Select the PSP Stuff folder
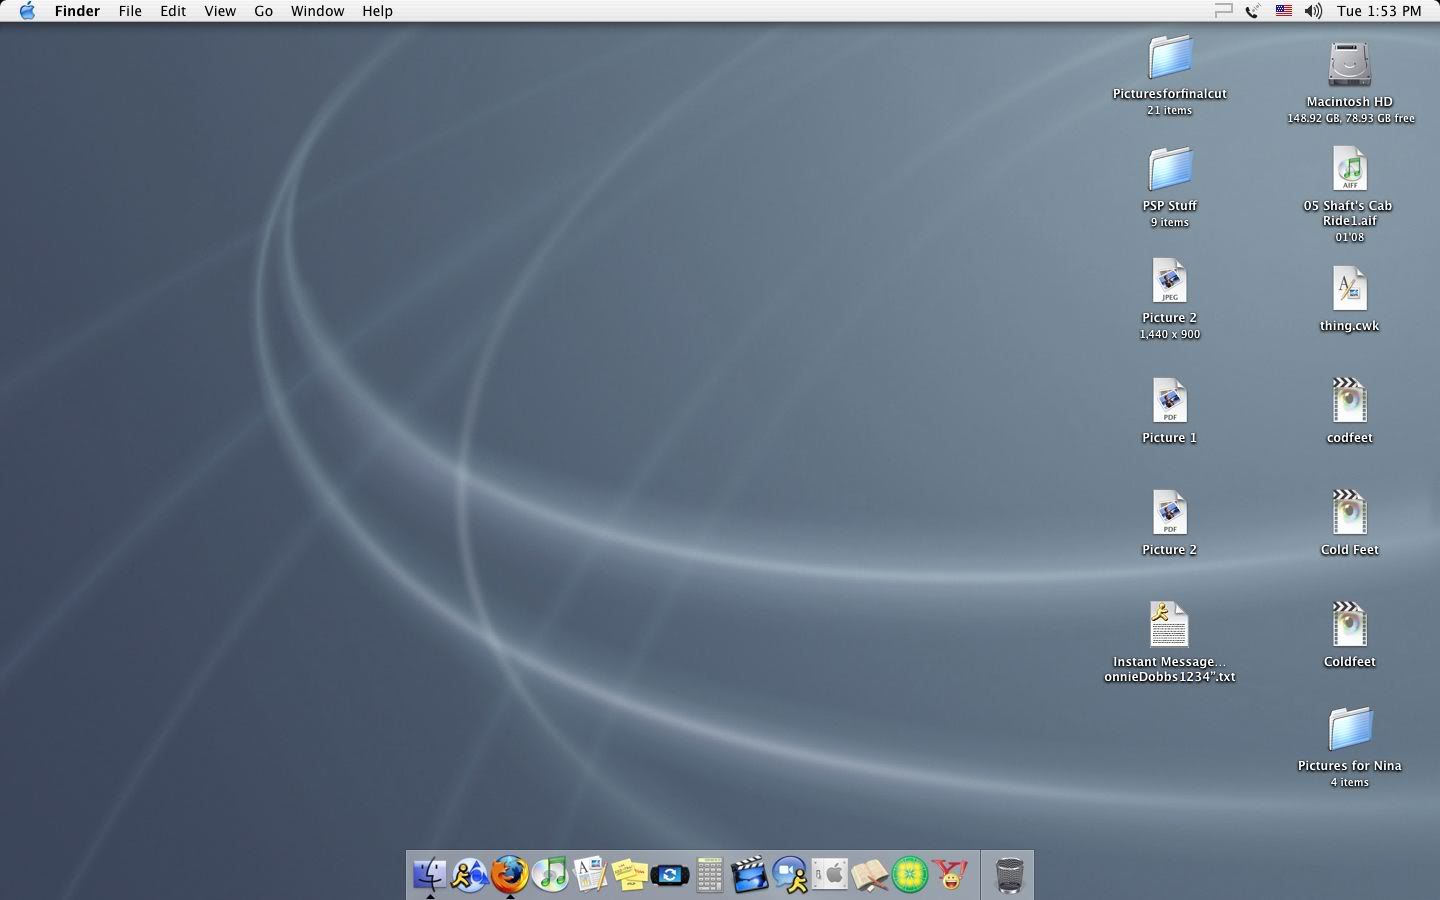The width and height of the screenshot is (1440, 900). pyautogui.click(x=1170, y=170)
